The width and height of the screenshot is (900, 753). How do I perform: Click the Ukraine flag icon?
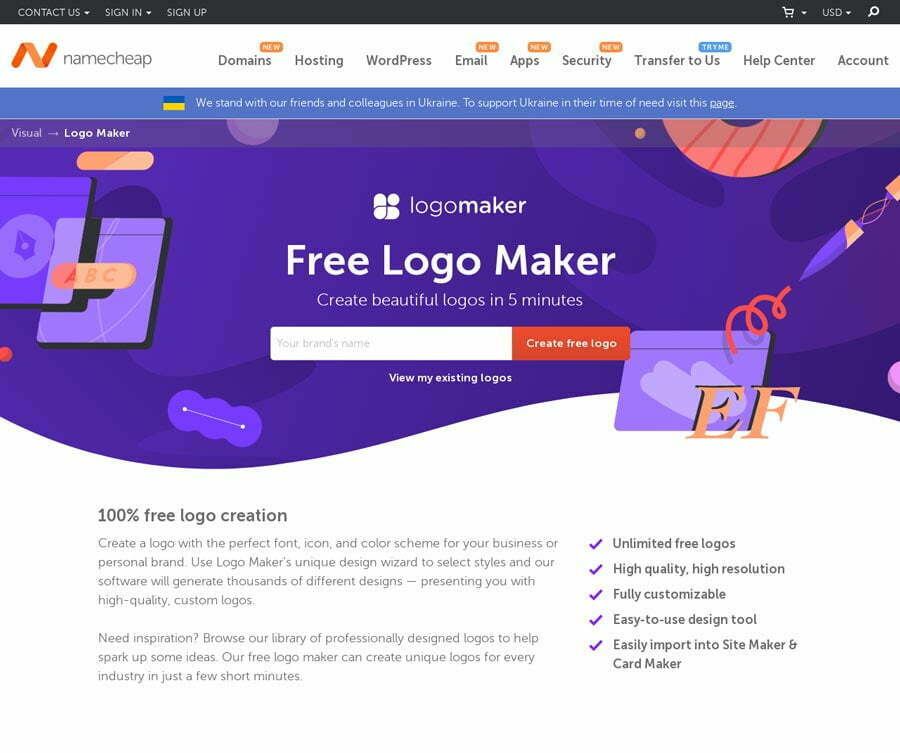[x=174, y=103]
